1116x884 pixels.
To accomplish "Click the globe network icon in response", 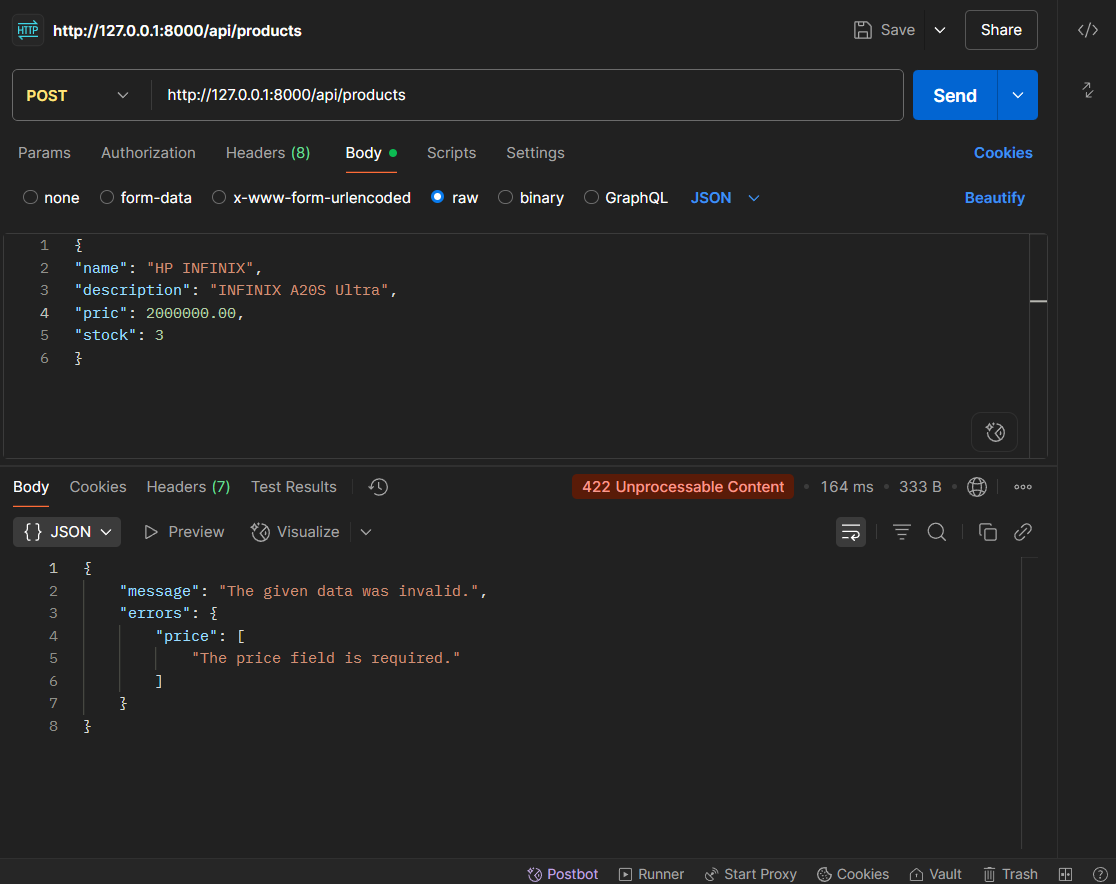I will 977,487.
